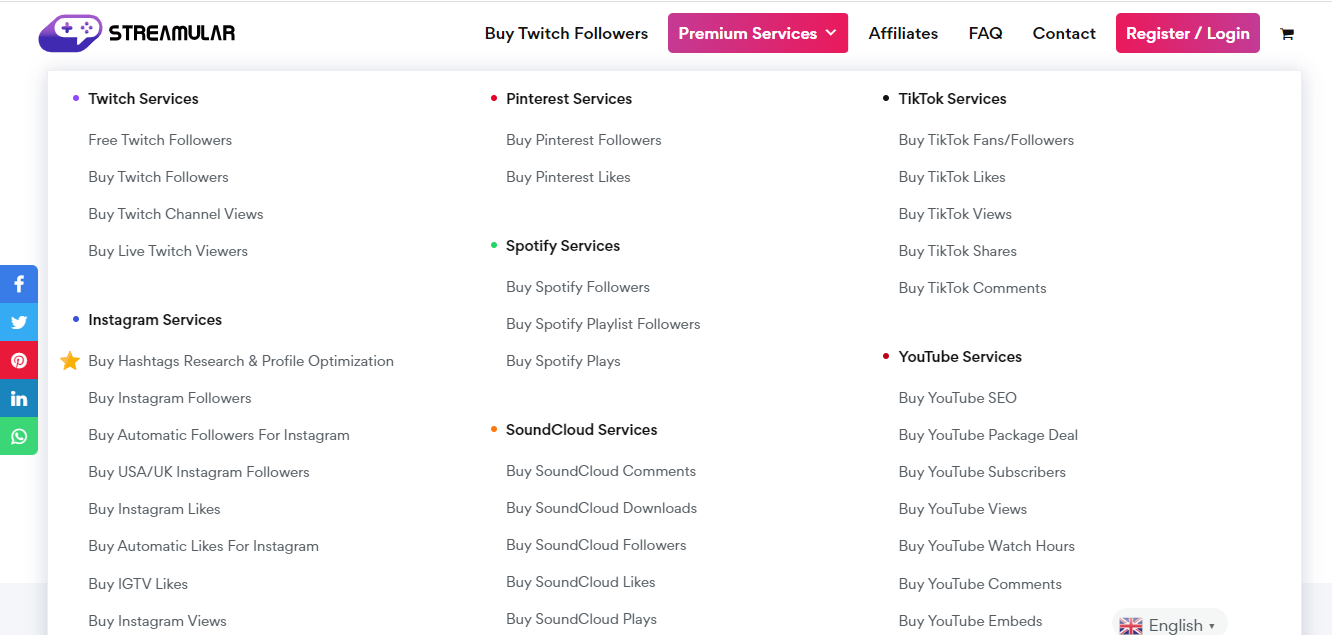The width and height of the screenshot is (1332, 635).
Task: Choose Buy Automatic Likes For Instagram
Action: [x=203, y=546]
